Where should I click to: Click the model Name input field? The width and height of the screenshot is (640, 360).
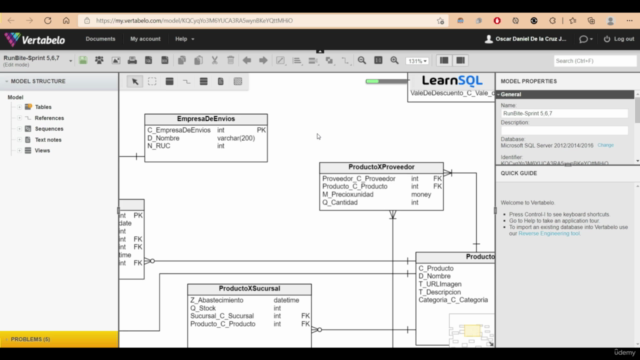pos(564,113)
